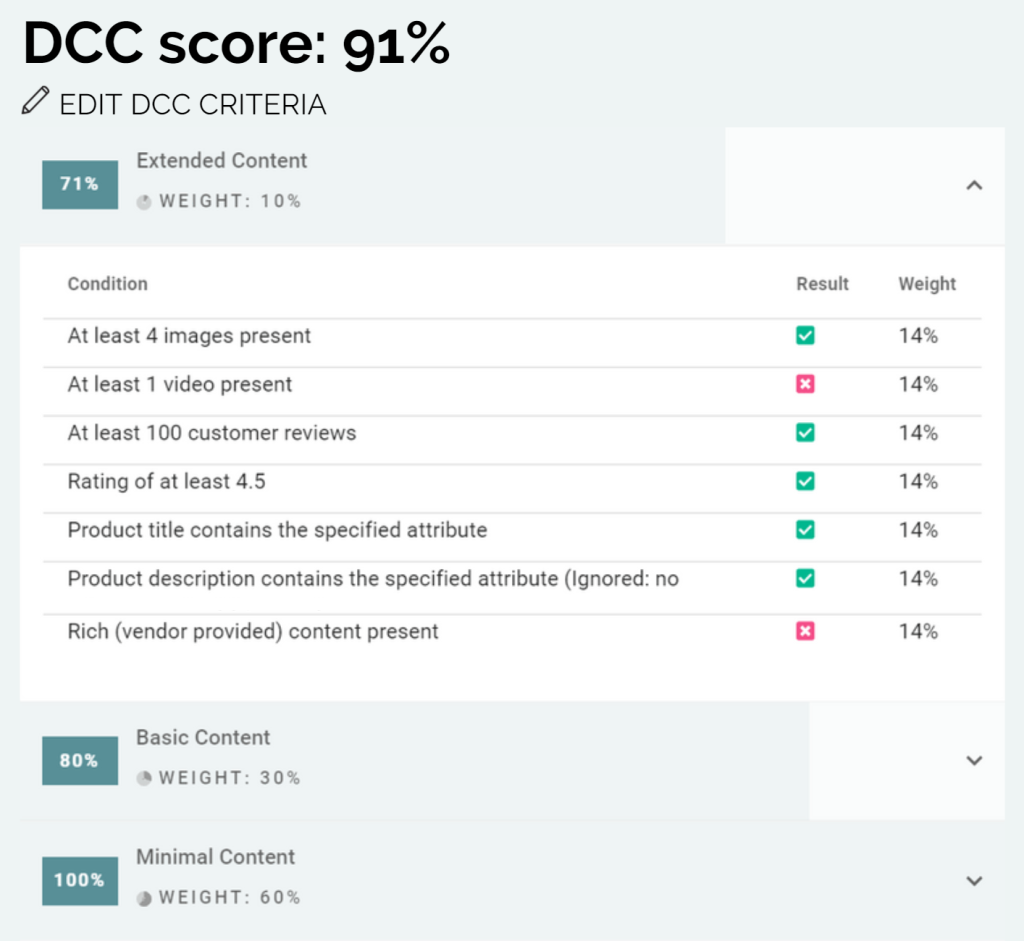Expand the Basic Content section

tap(976, 760)
